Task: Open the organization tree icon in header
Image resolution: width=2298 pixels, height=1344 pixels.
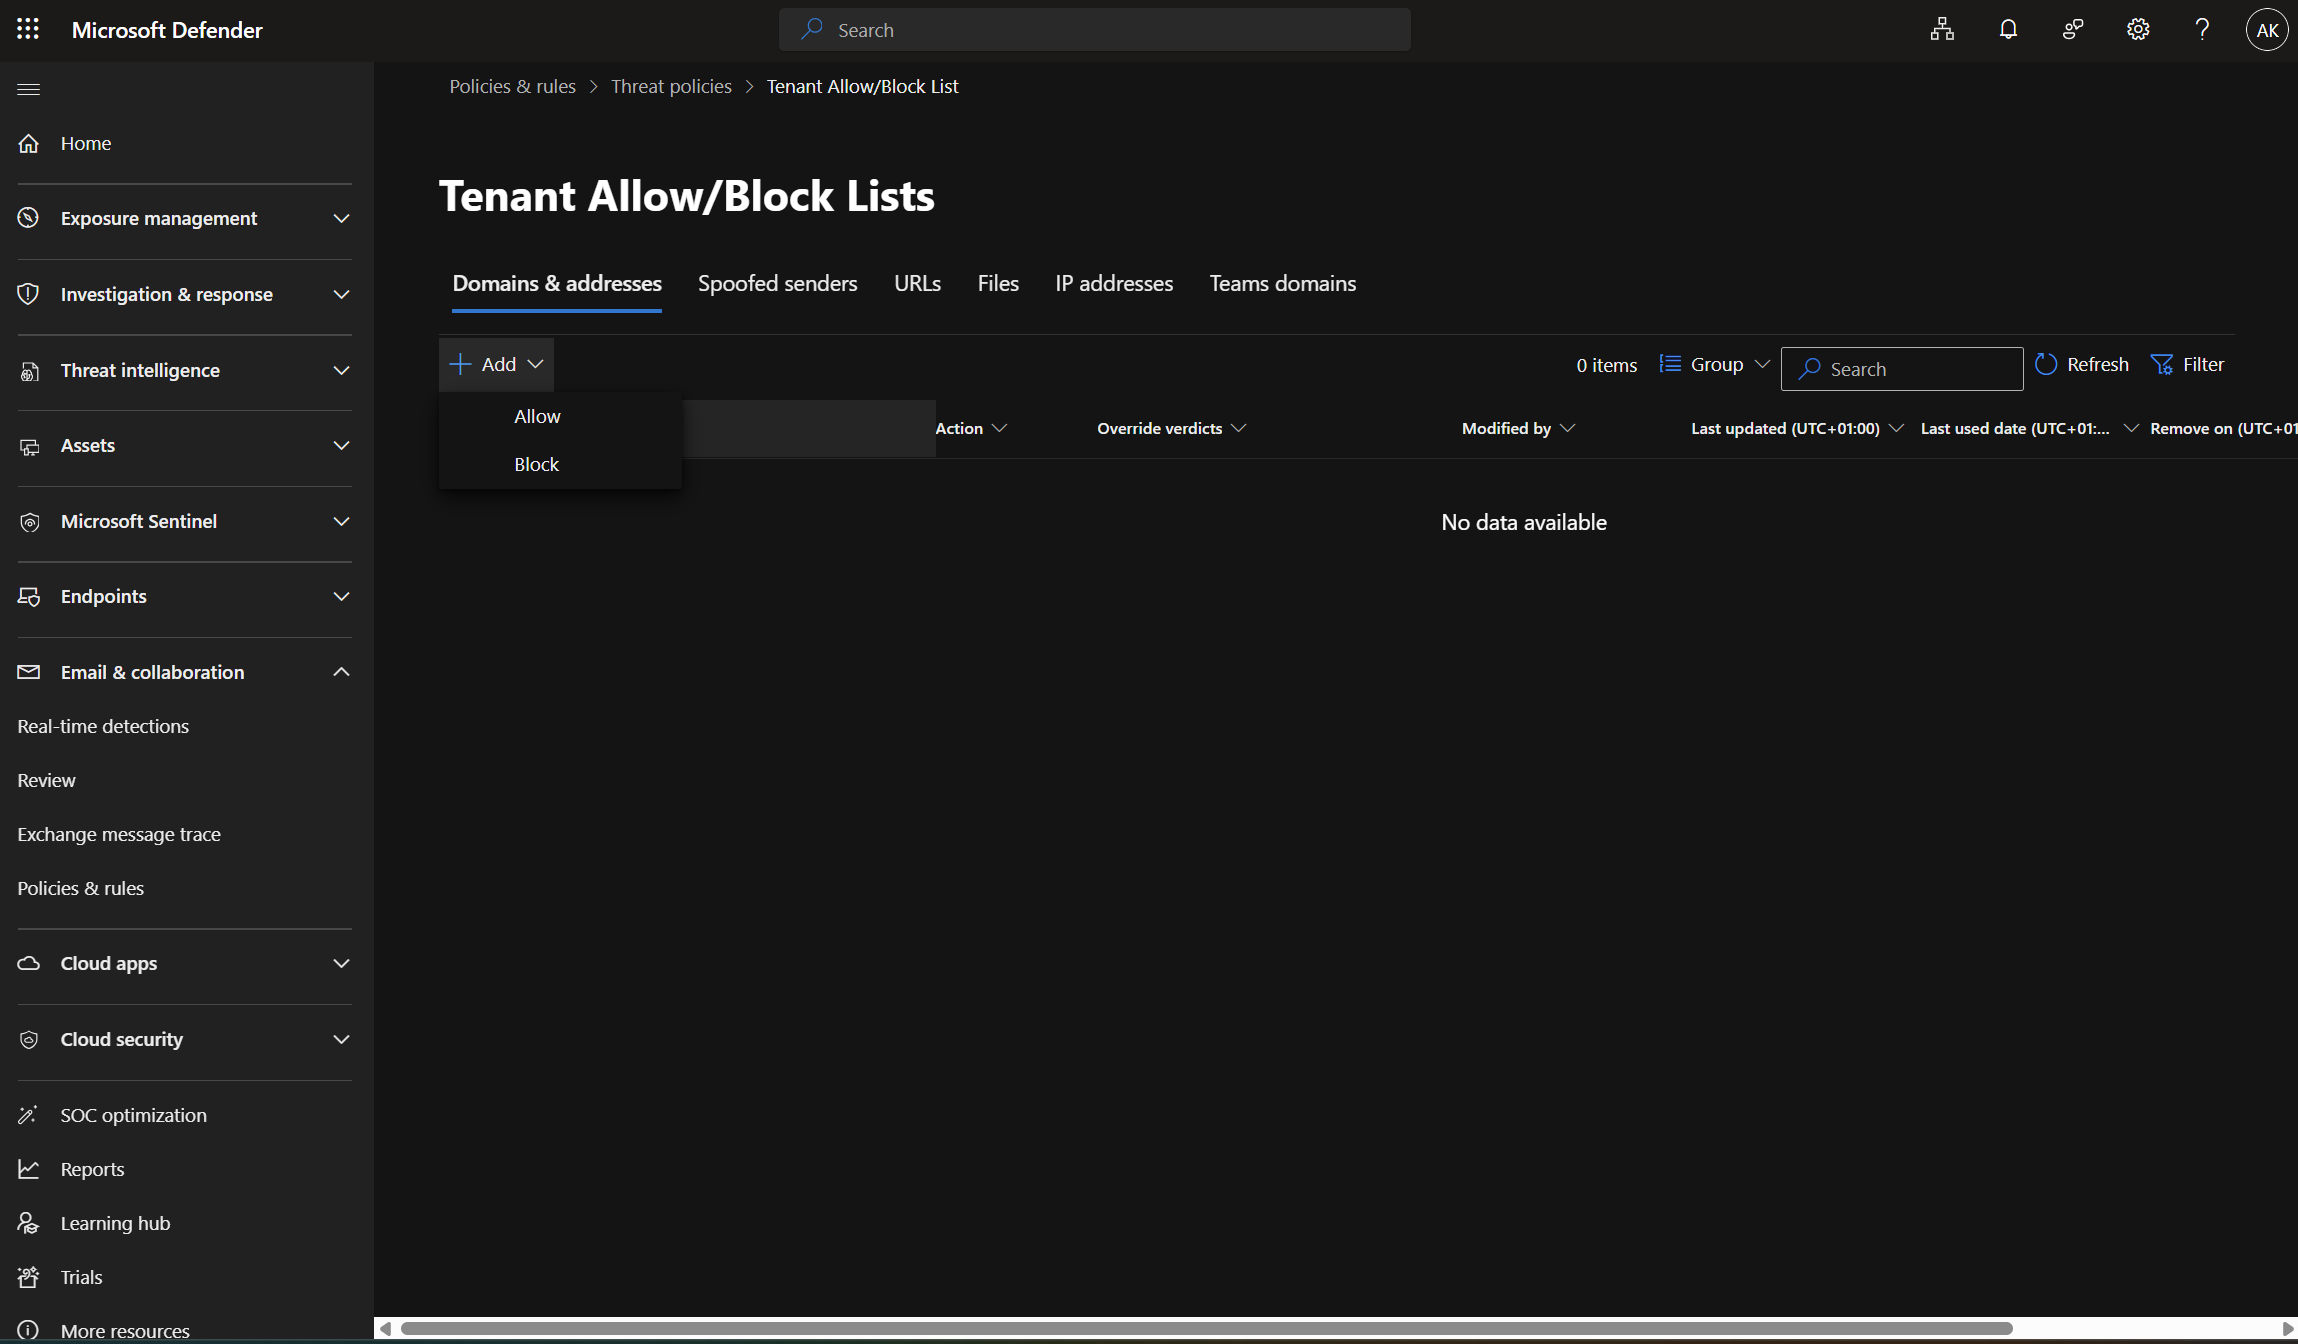Action: click(x=1942, y=29)
